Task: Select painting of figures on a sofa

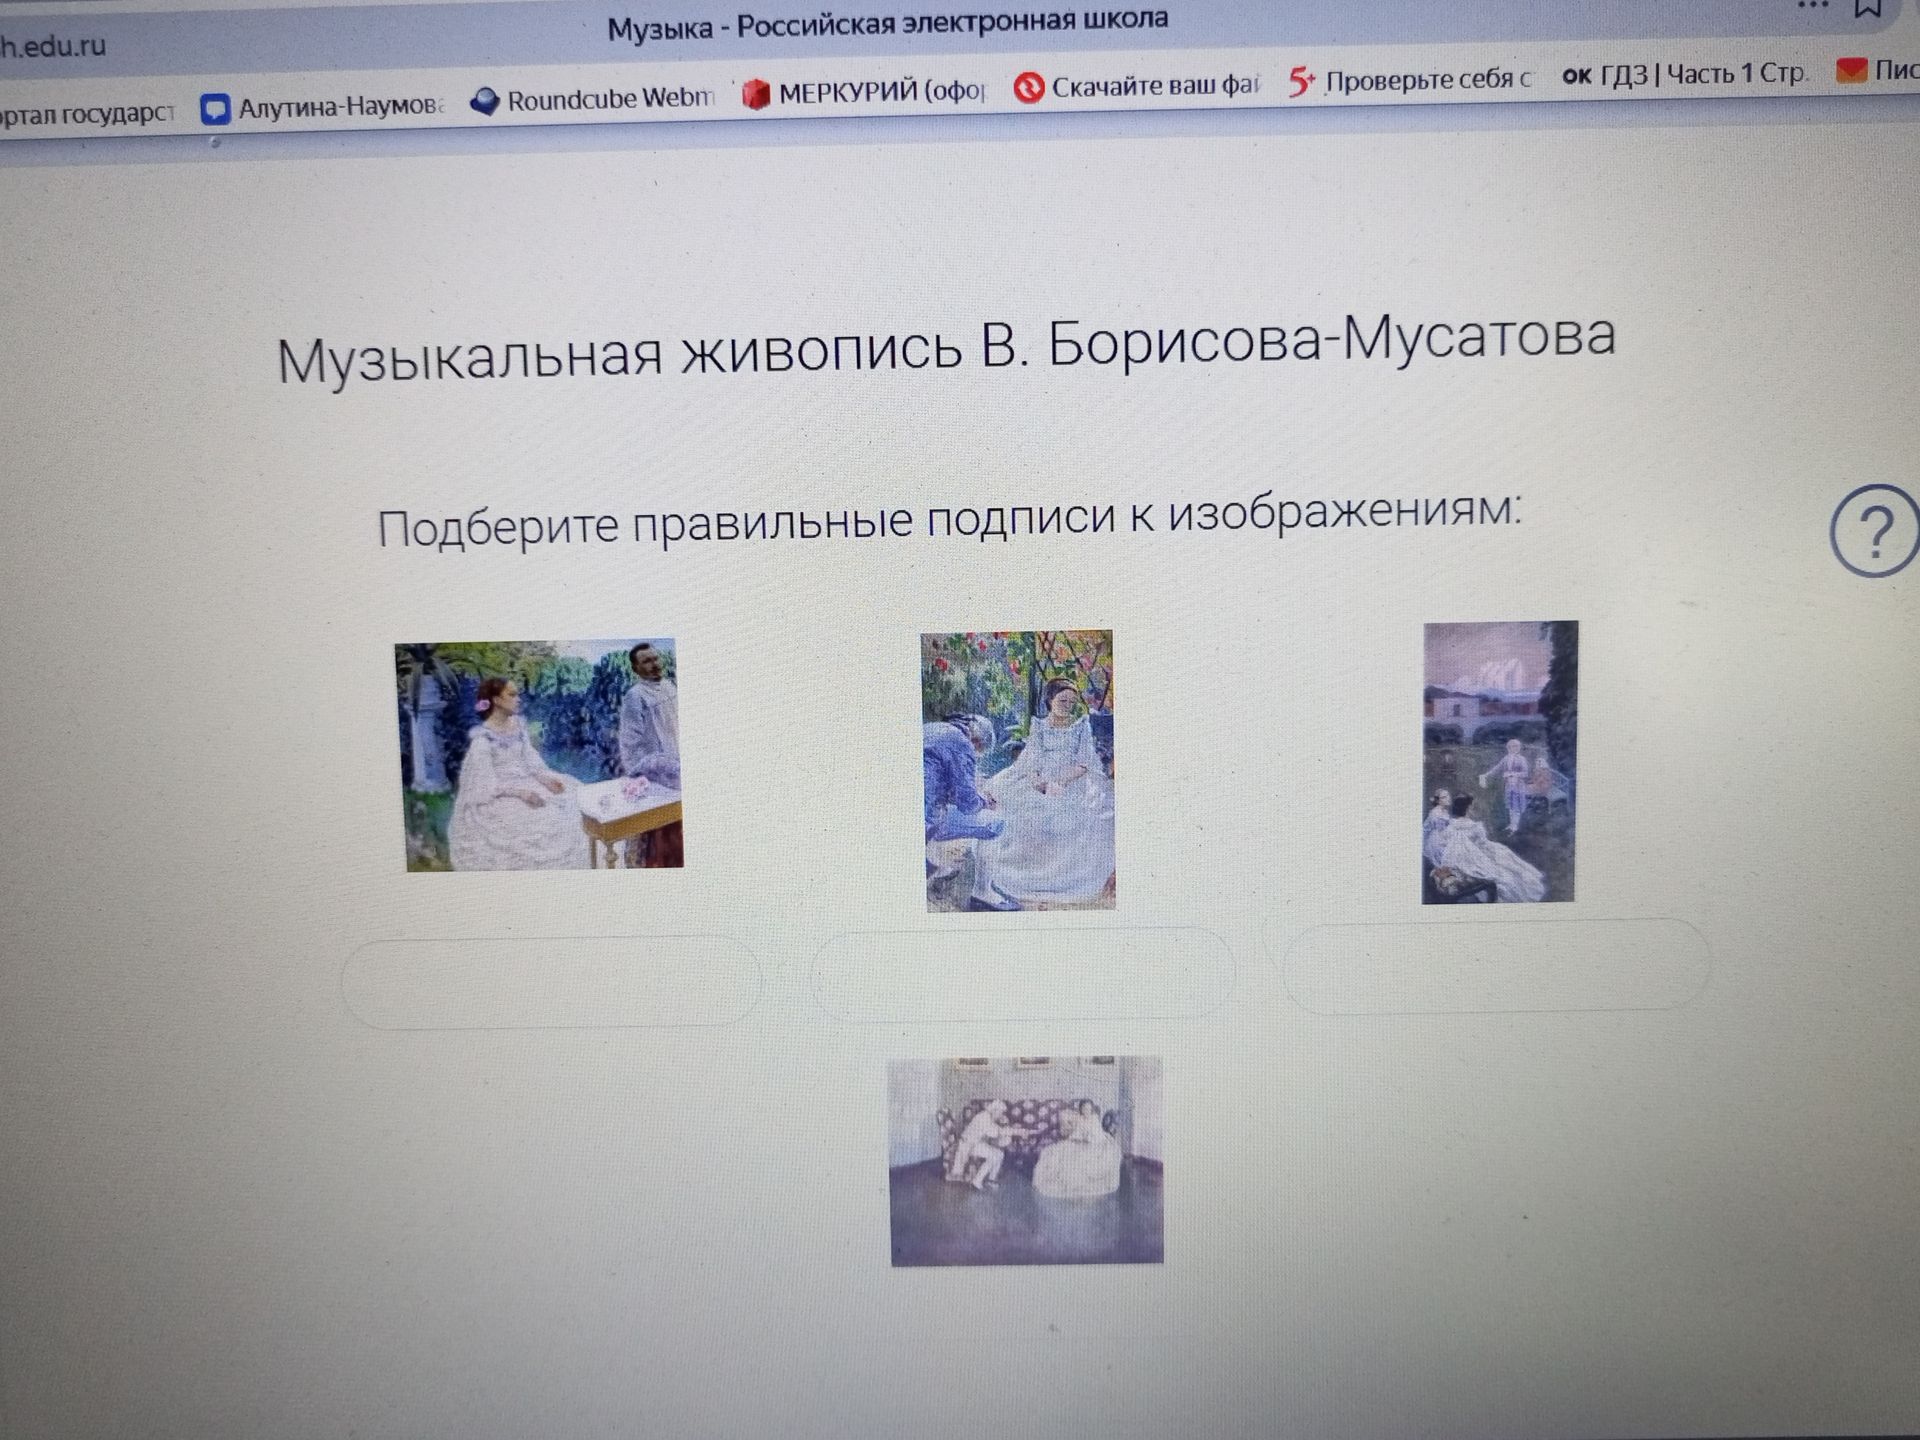Action: (x=1026, y=1161)
